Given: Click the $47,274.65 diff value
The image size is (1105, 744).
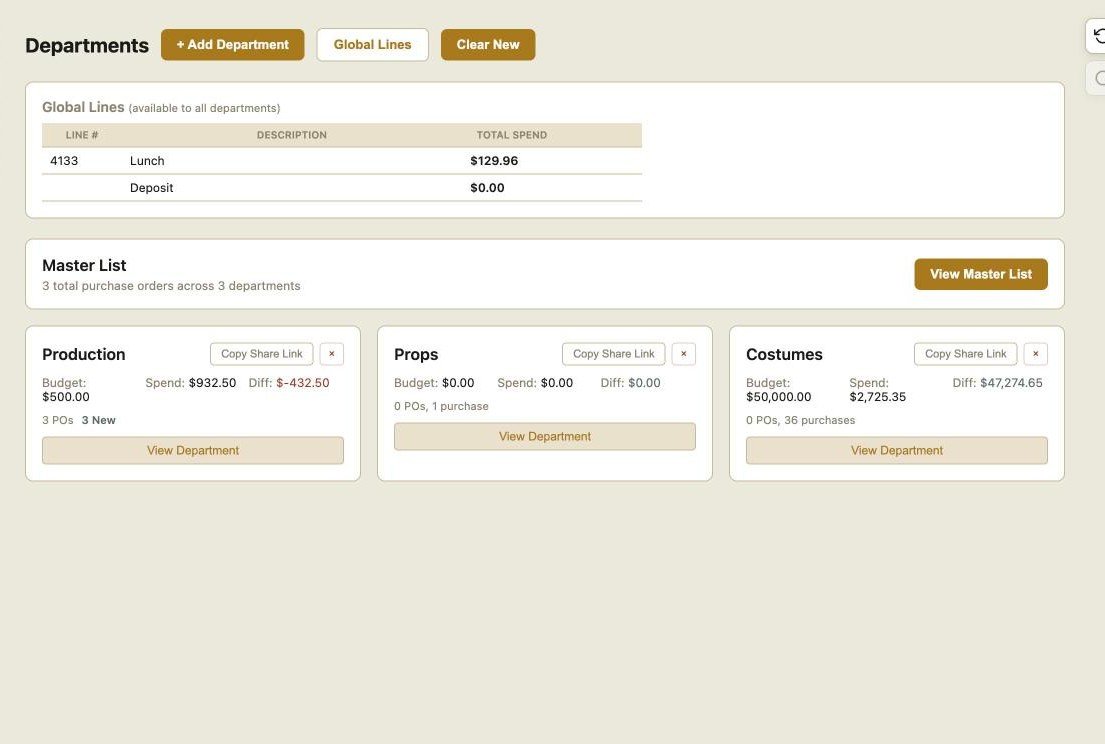Looking at the screenshot, I should click(x=1011, y=383).
